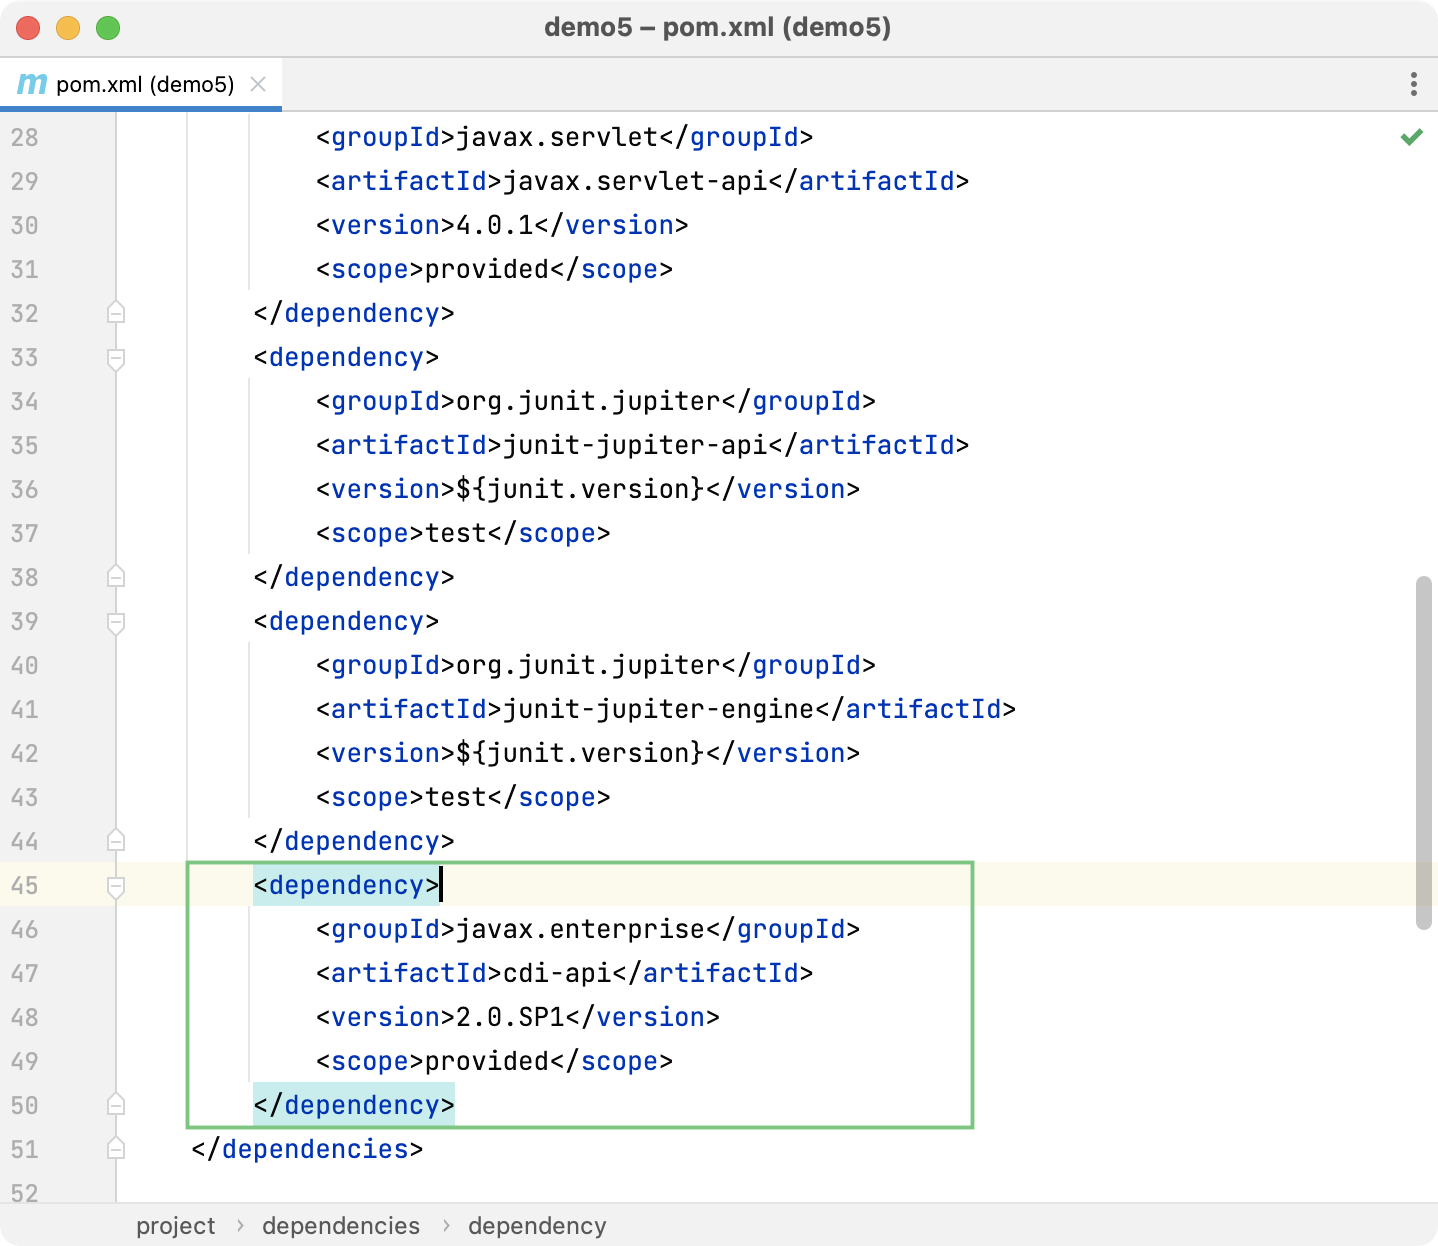Click closing dependency tag on line 32
The height and width of the screenshot is (1246, 1438).
click(x=354, y=313)
